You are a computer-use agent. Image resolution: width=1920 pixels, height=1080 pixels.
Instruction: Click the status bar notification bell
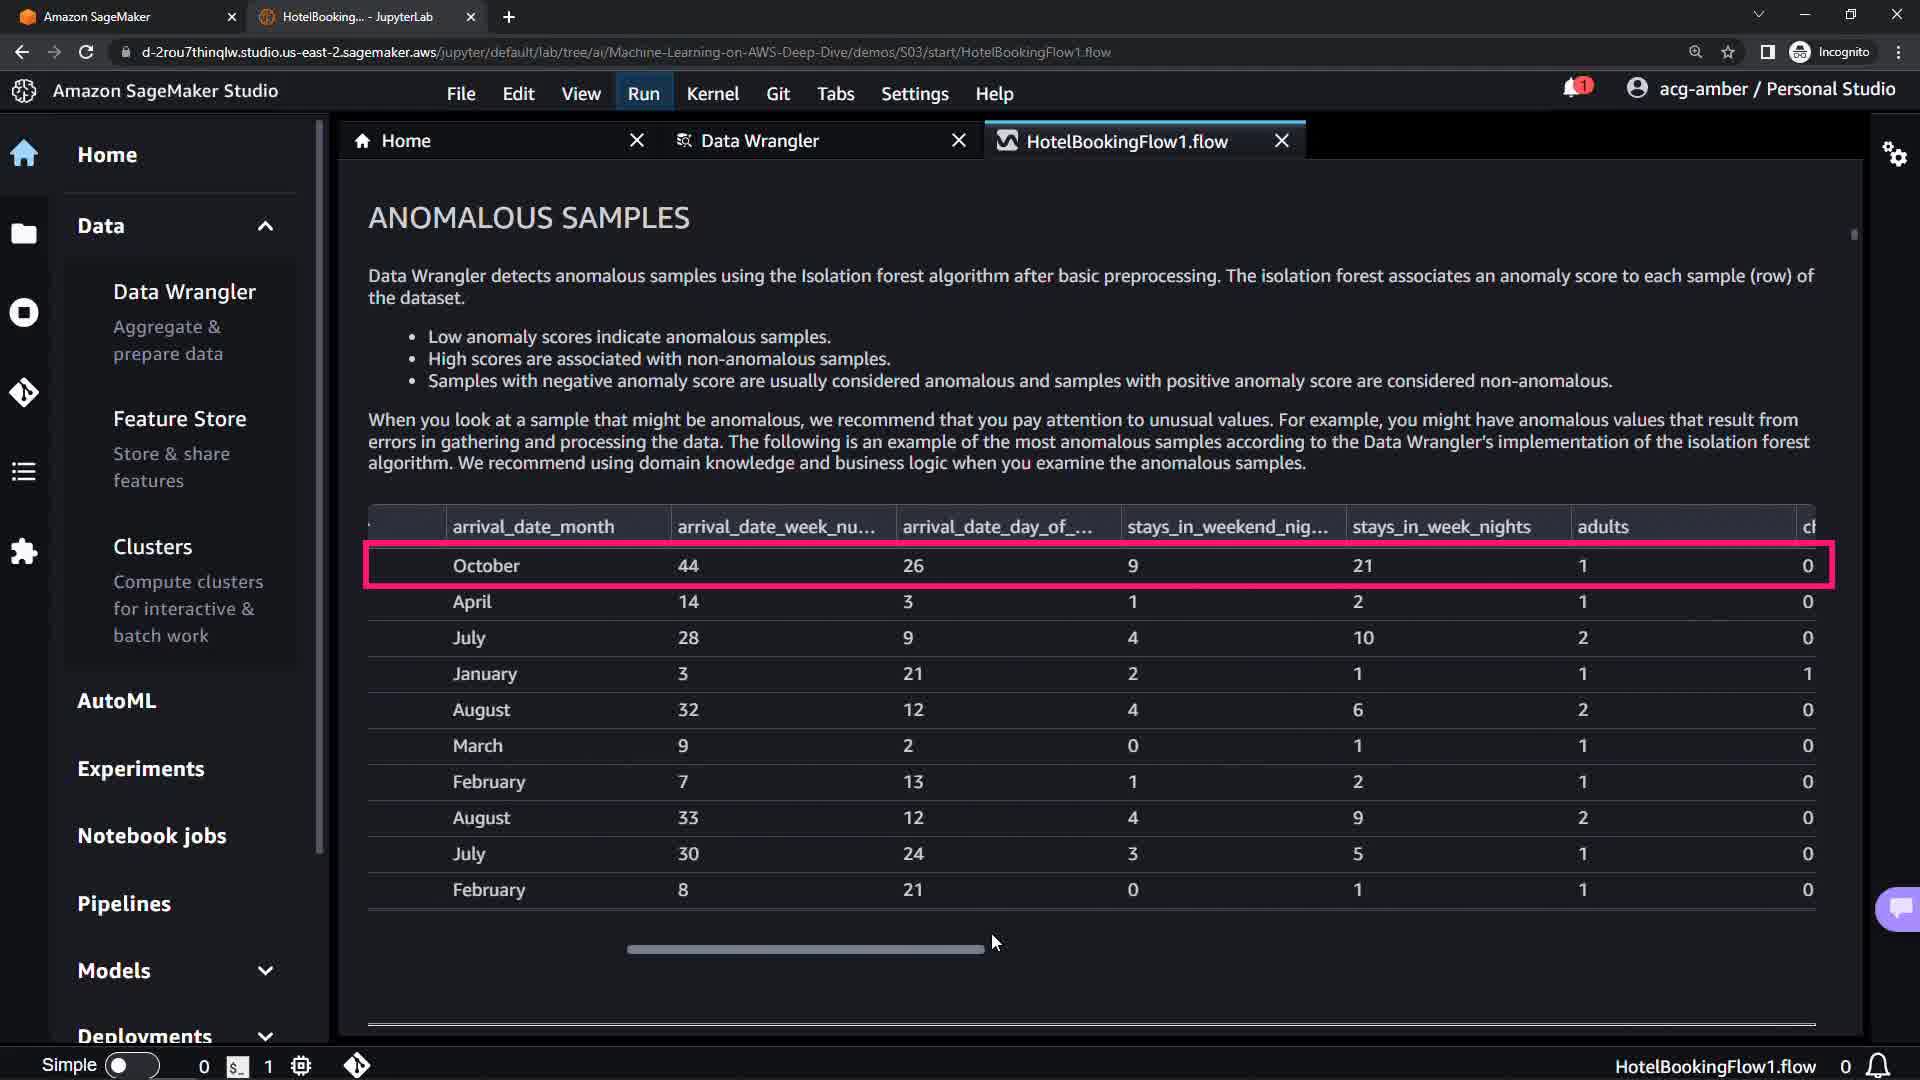point(1878,1066)
